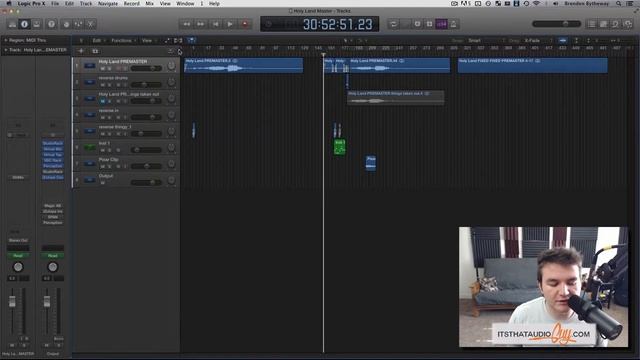Click left channel strip pan knob

click(x=18, y=267)
